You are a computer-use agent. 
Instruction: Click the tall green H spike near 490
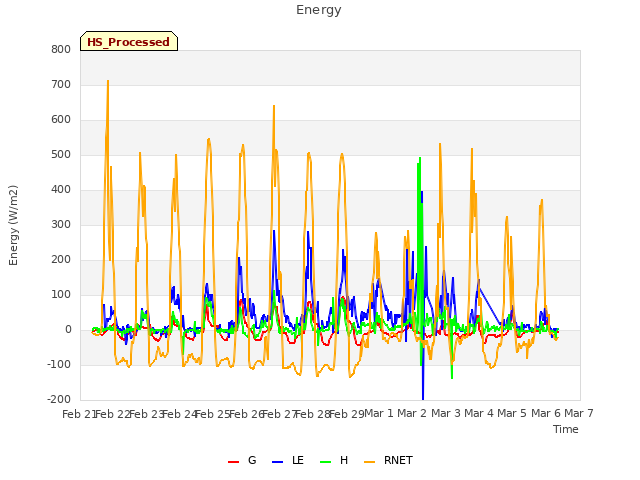pos(420,159)
